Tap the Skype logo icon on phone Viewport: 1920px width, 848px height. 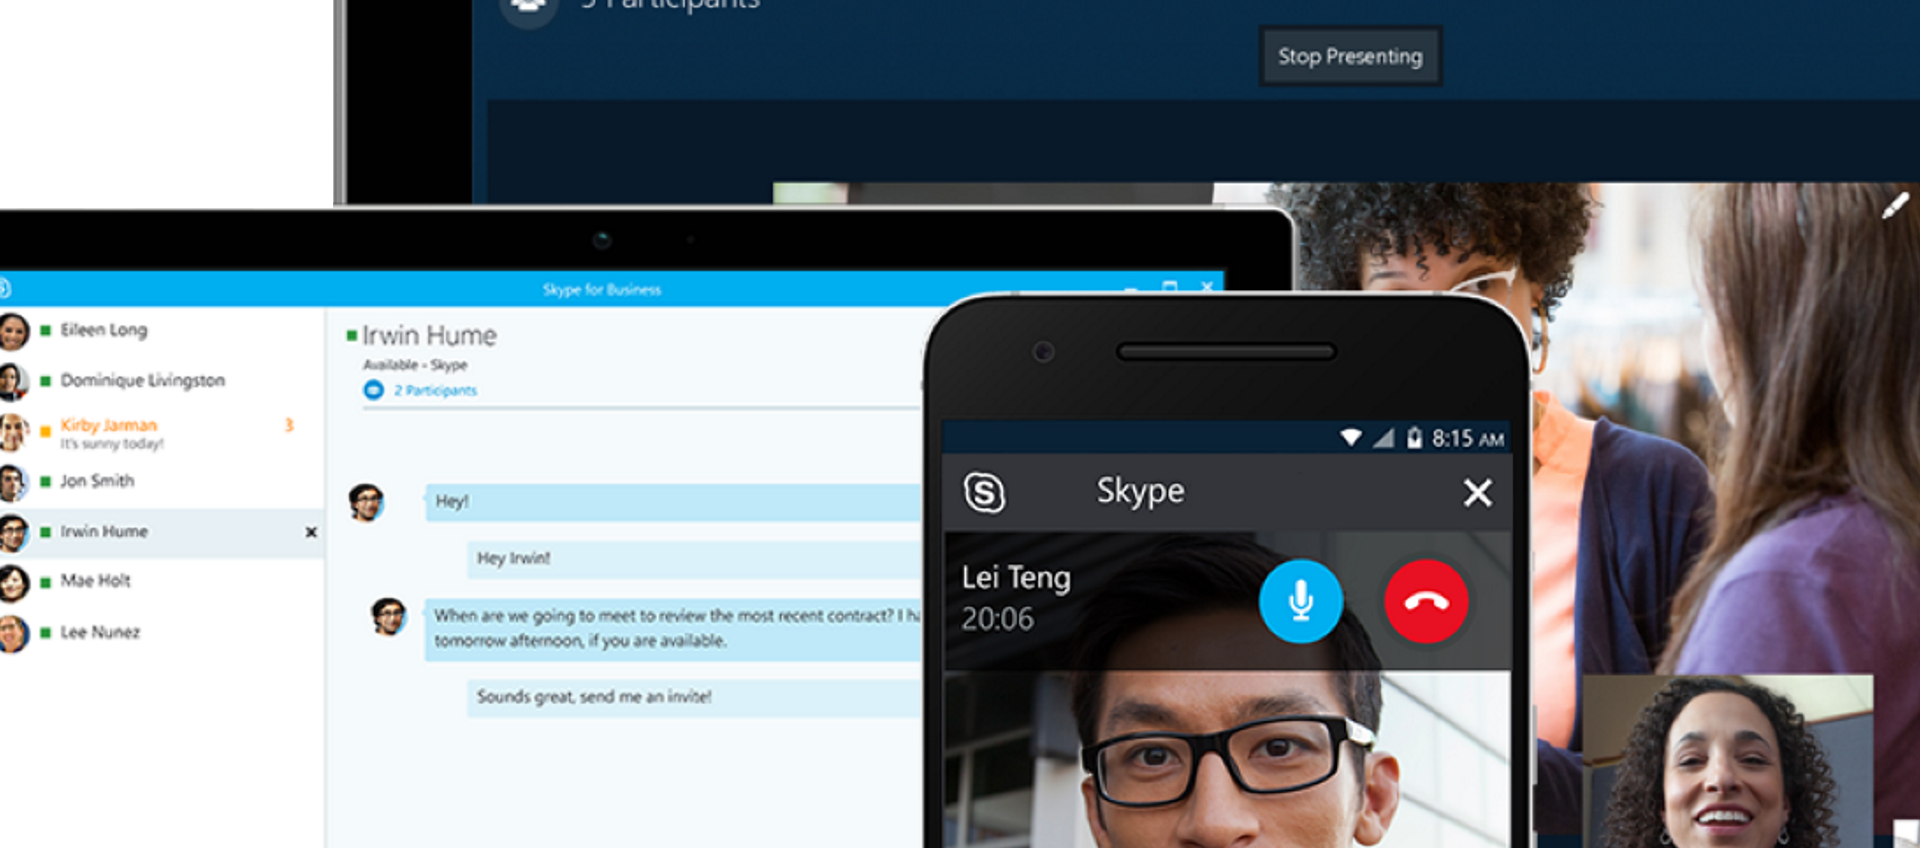[x=984, y=492]
